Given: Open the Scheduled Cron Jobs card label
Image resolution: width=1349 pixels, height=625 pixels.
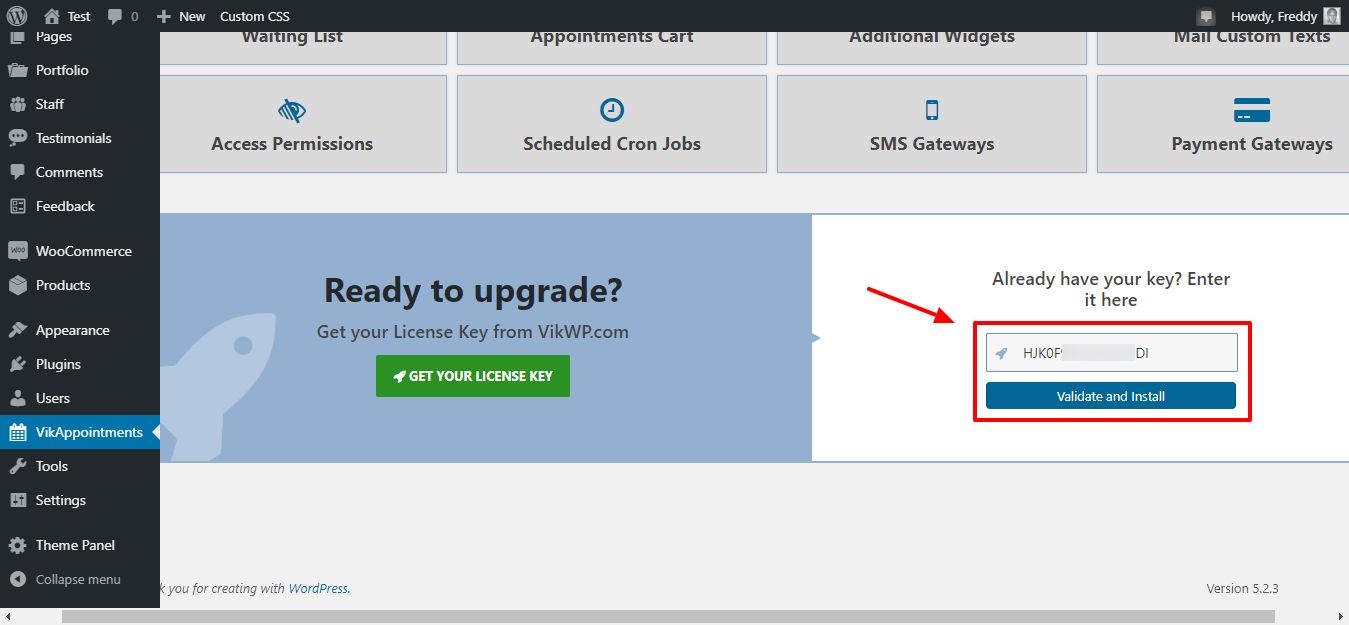Looking at the screenshot, I should click(x=612, y=144).
